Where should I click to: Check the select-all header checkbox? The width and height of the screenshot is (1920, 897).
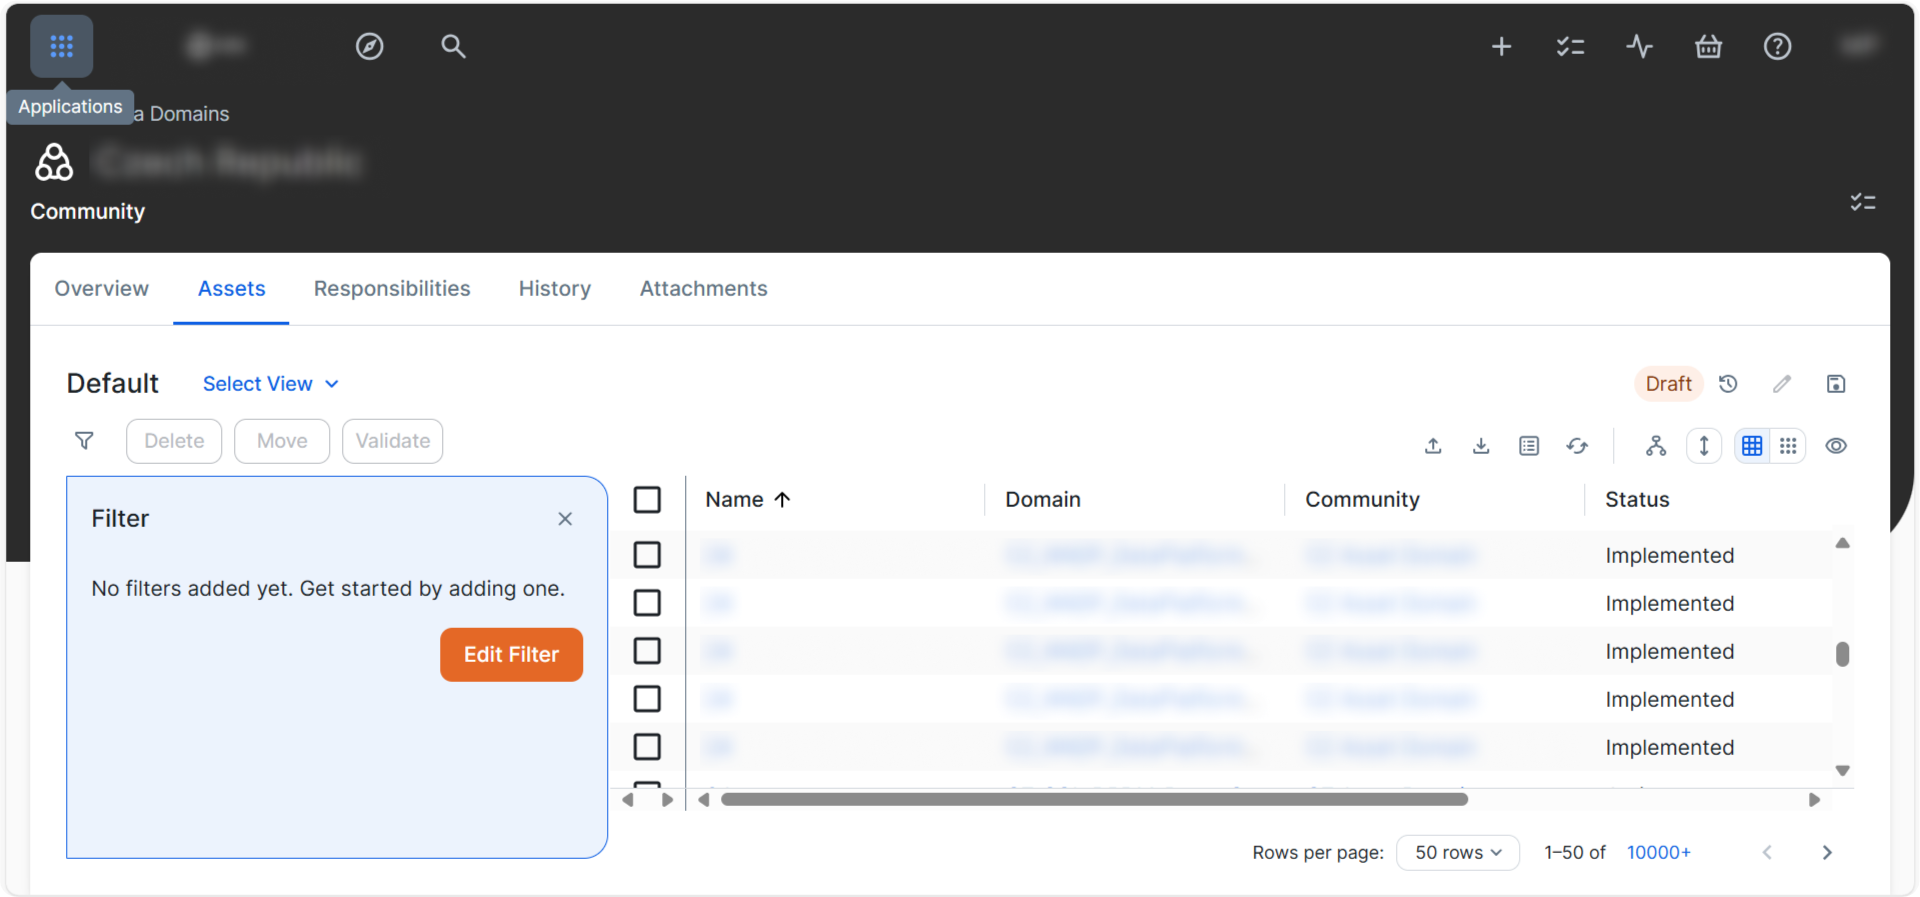pyautogui.click(x=647, y=500)
